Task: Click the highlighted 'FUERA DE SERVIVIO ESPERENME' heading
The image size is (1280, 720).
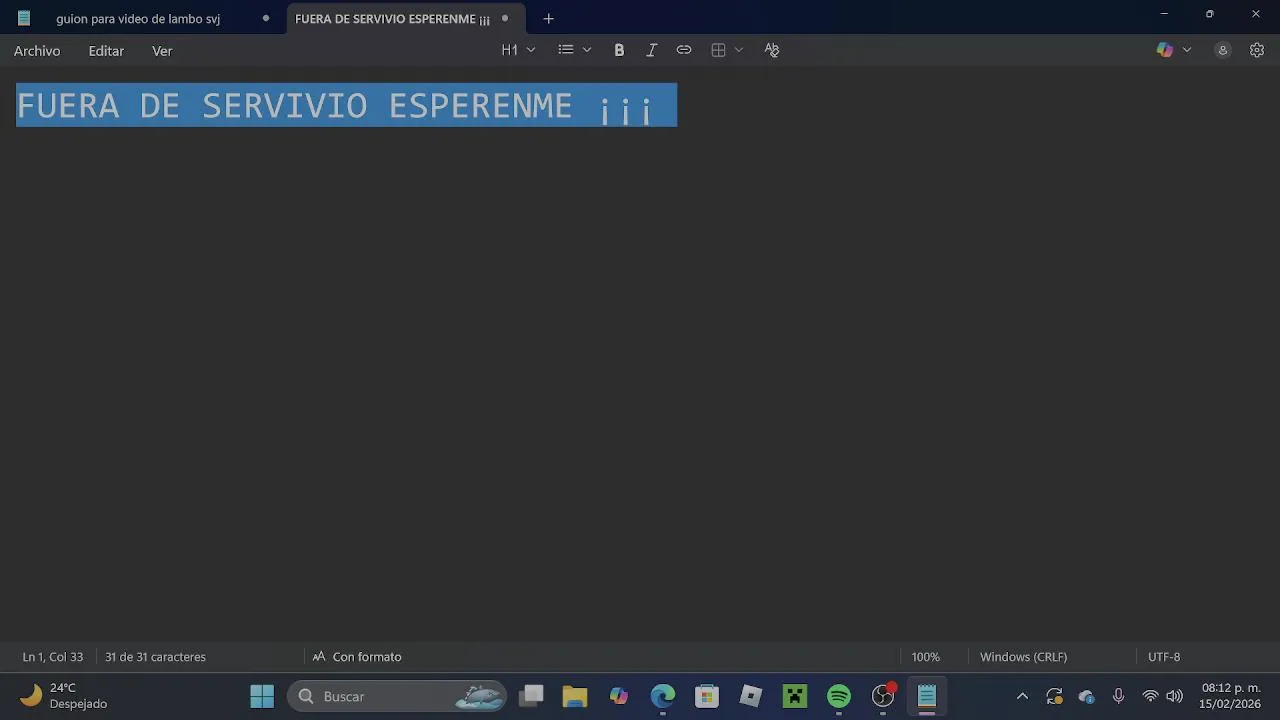Action: tap(346, 105)
